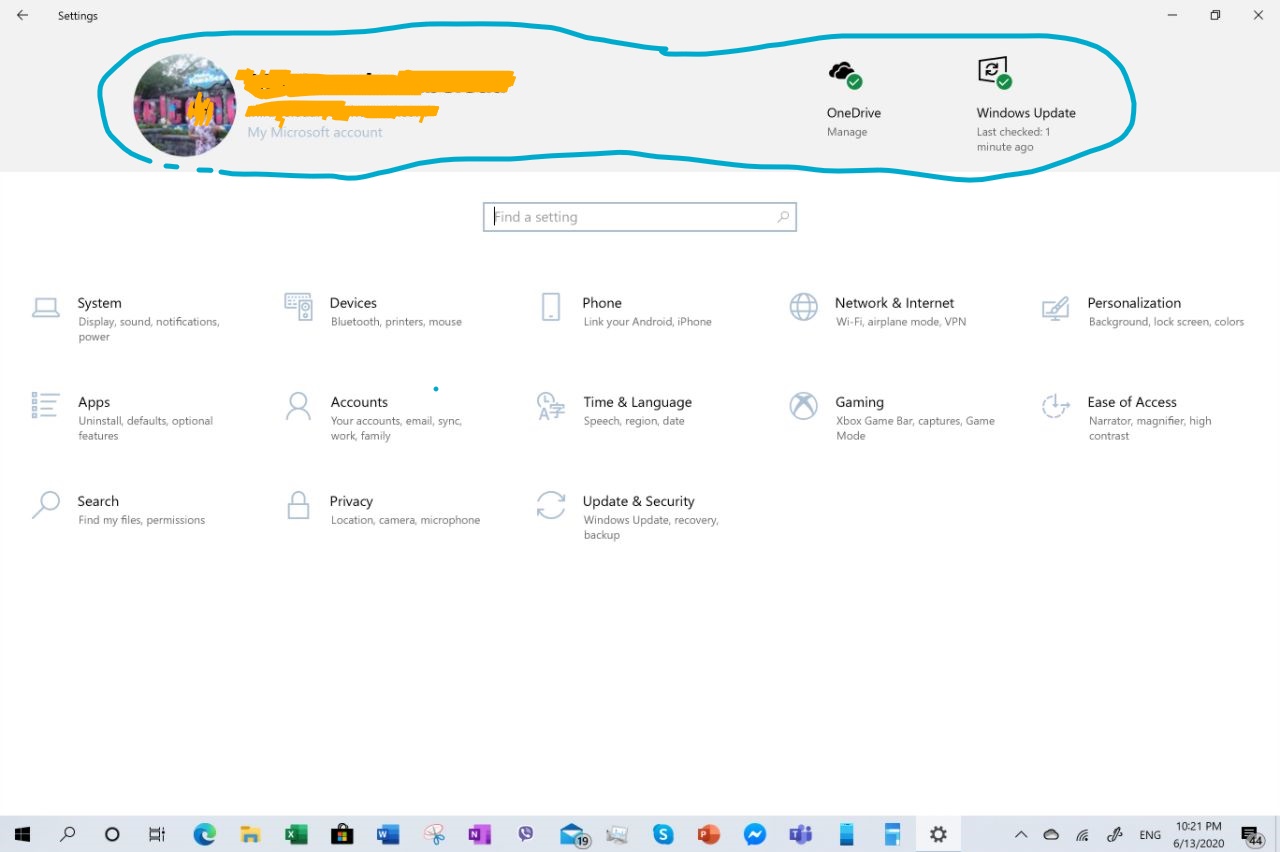Launch Microsoft Edge from taskbar
This screenshot has height=852, width=1280.
coord(204,834)
